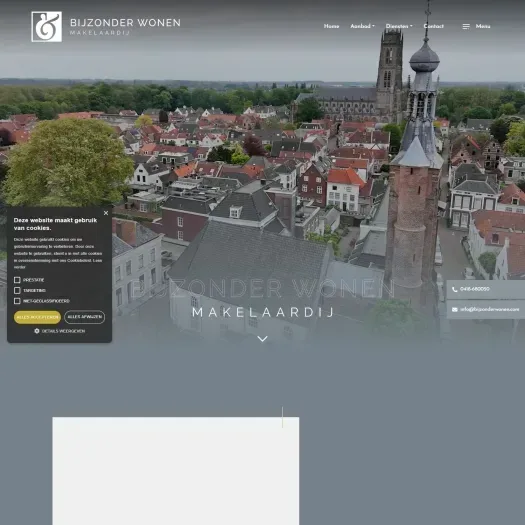Call the phone number 0418-680050
The height and width of the screenshot is (525, 525).
click(x=475, y=289)
